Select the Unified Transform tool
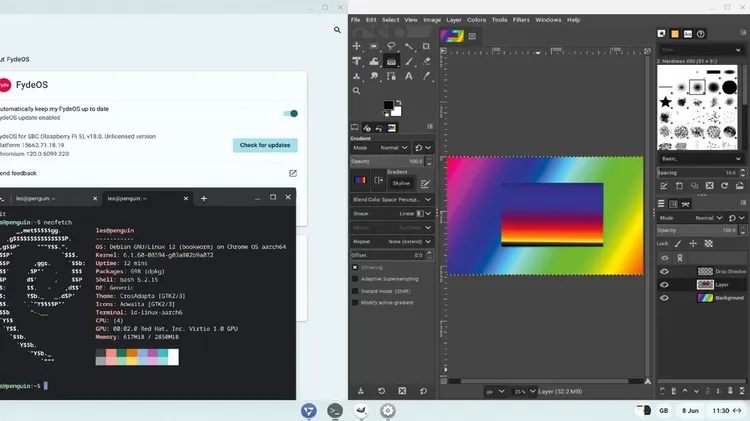This screenshot has width=750, height=421. pyautogui.click(x=356, y=61)
